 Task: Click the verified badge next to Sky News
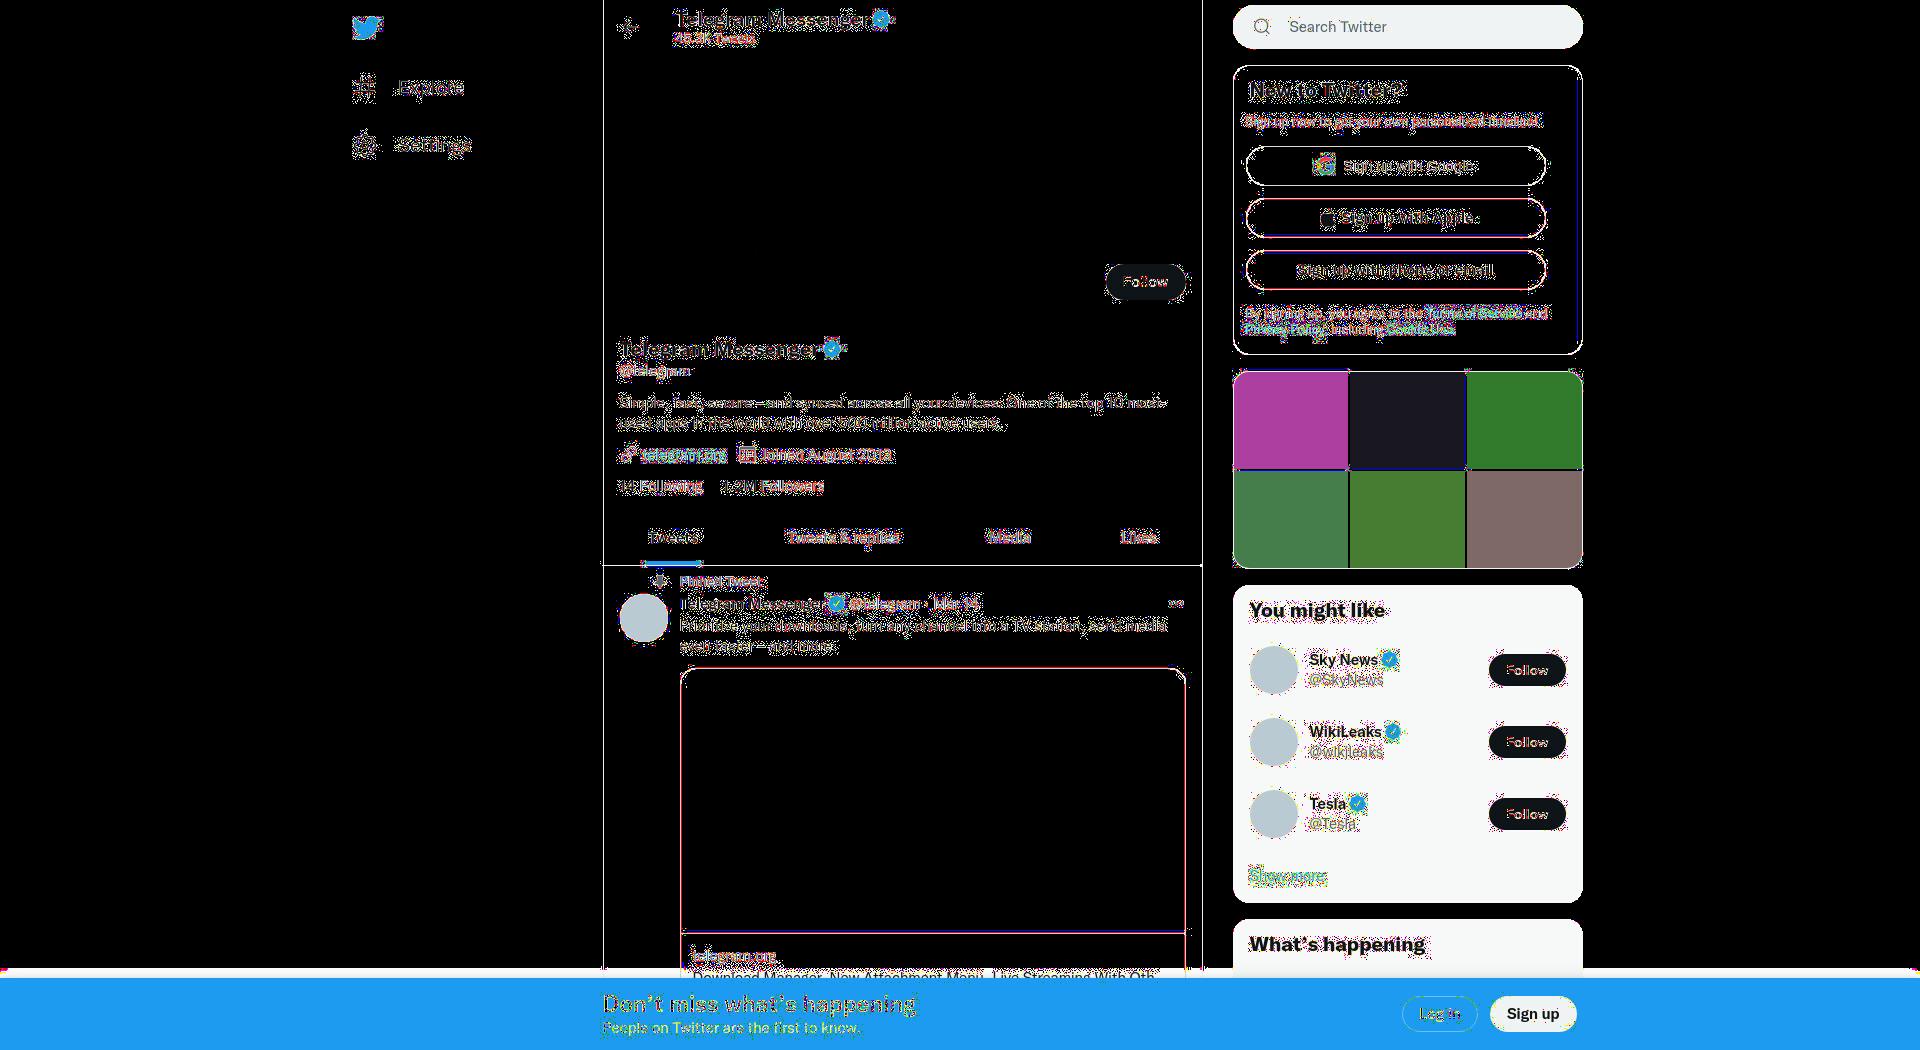click(x=1390, y=659)
